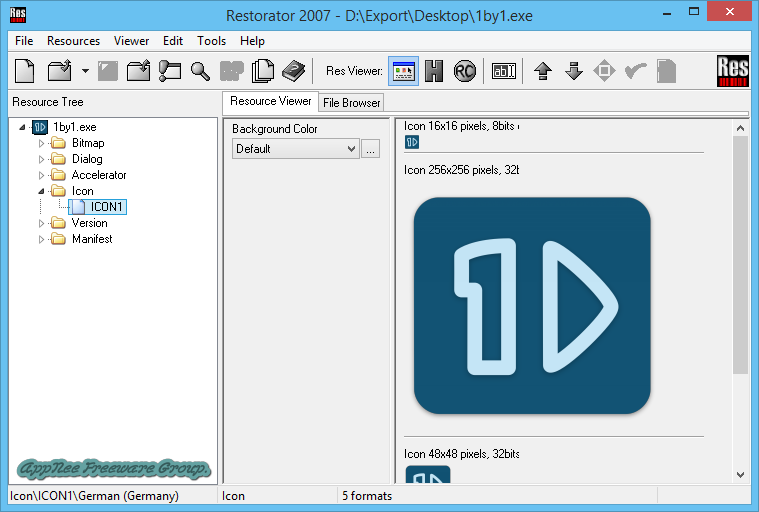This screenshot has width=759, height=512.
Task: Click the Res application icon in title bar
Action: tap(18, 15)
